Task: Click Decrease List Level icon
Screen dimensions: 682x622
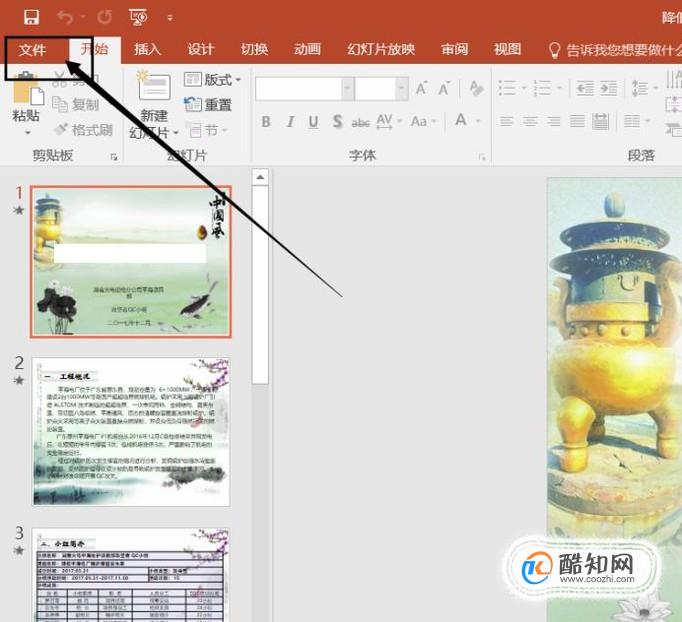Action: [x=585, y=88]
